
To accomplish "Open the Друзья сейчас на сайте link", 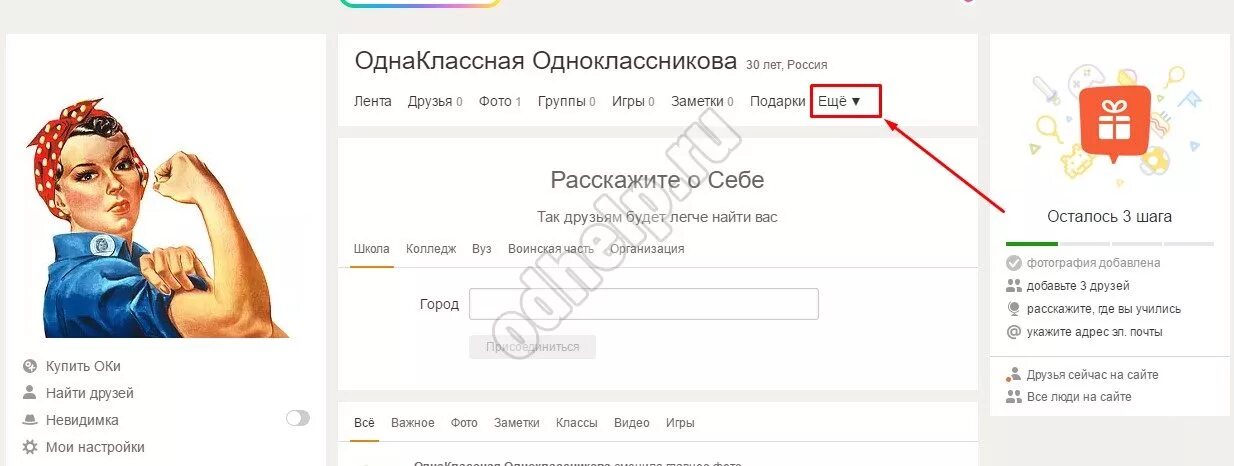I will 1093,375.
